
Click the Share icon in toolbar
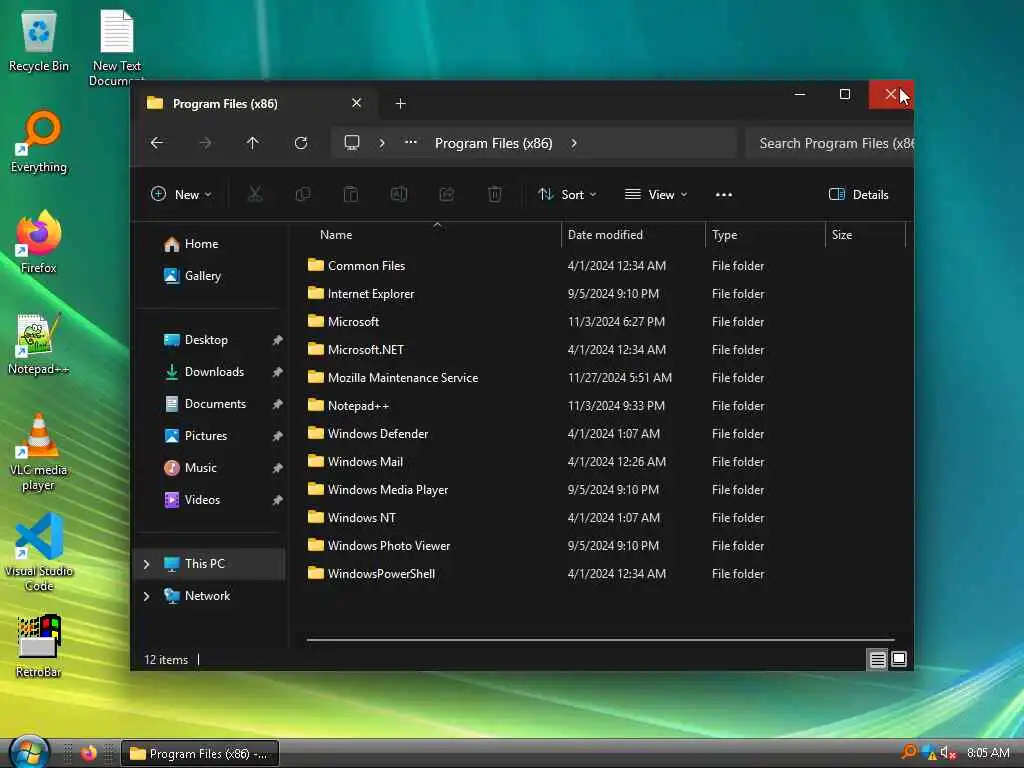point(447,194)
